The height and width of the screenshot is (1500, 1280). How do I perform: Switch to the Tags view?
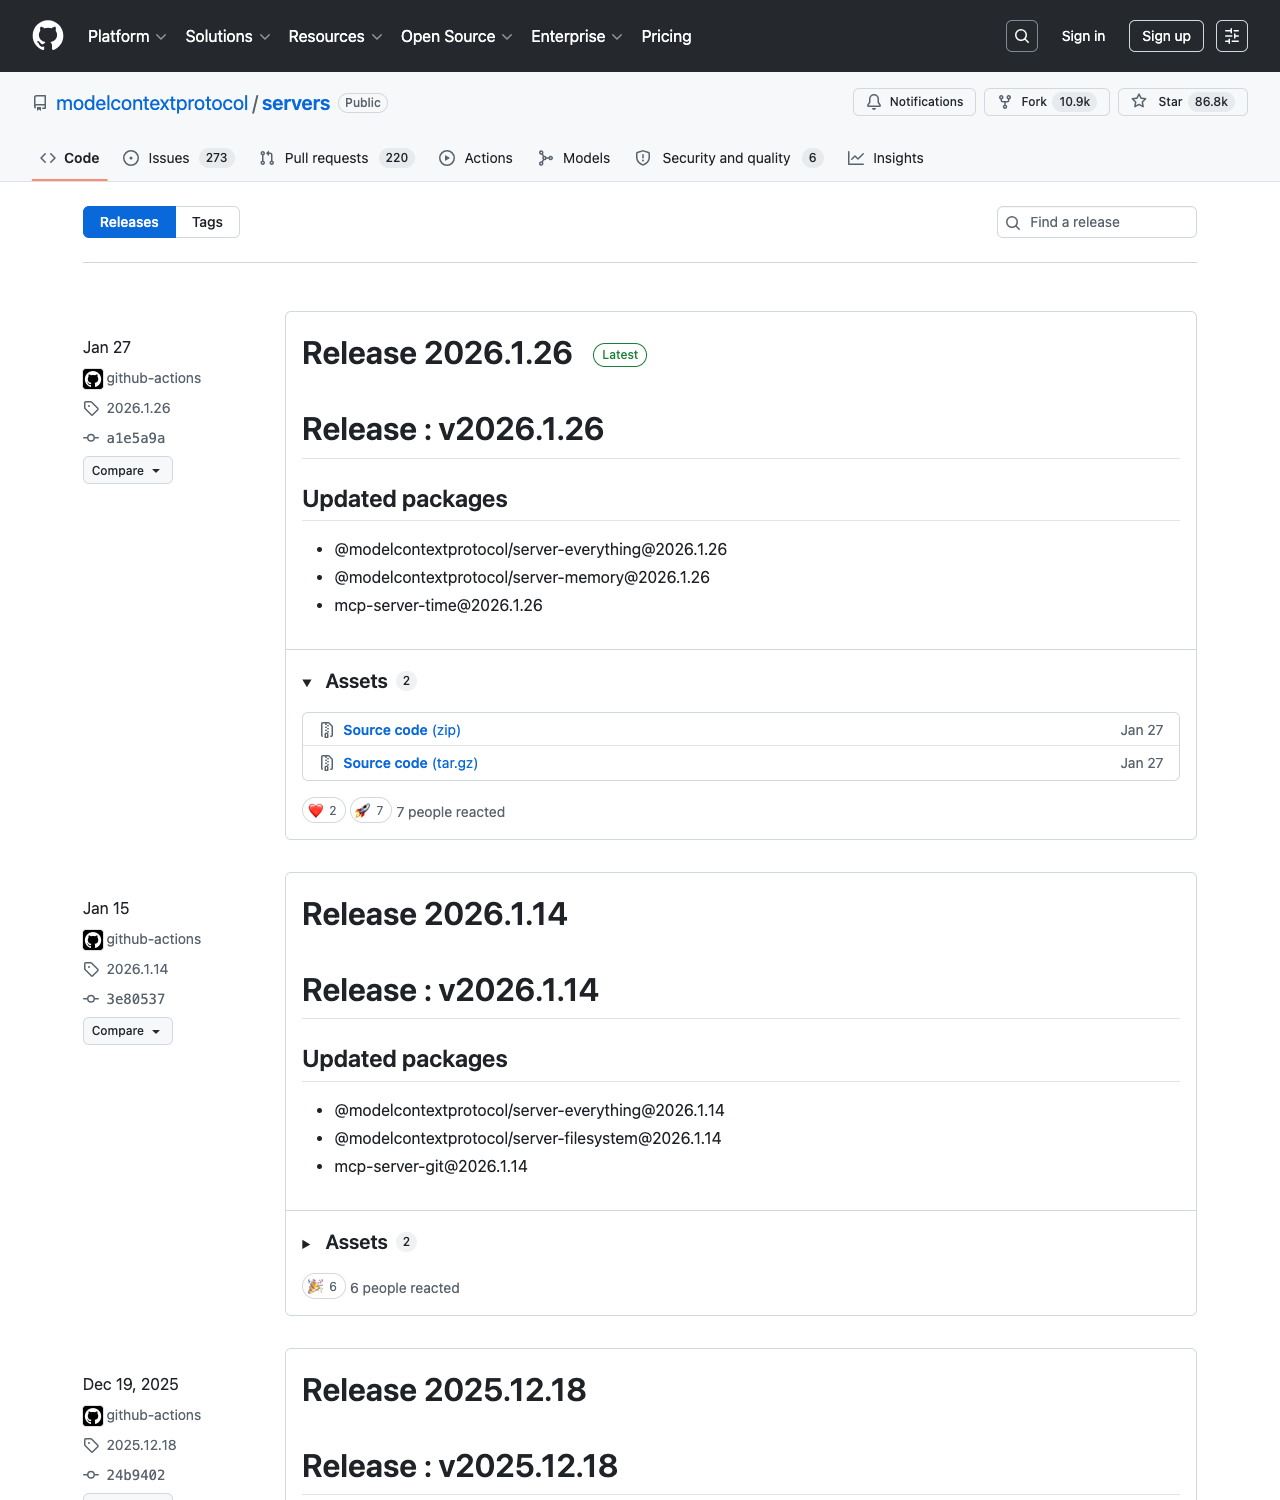pos(207,222)
